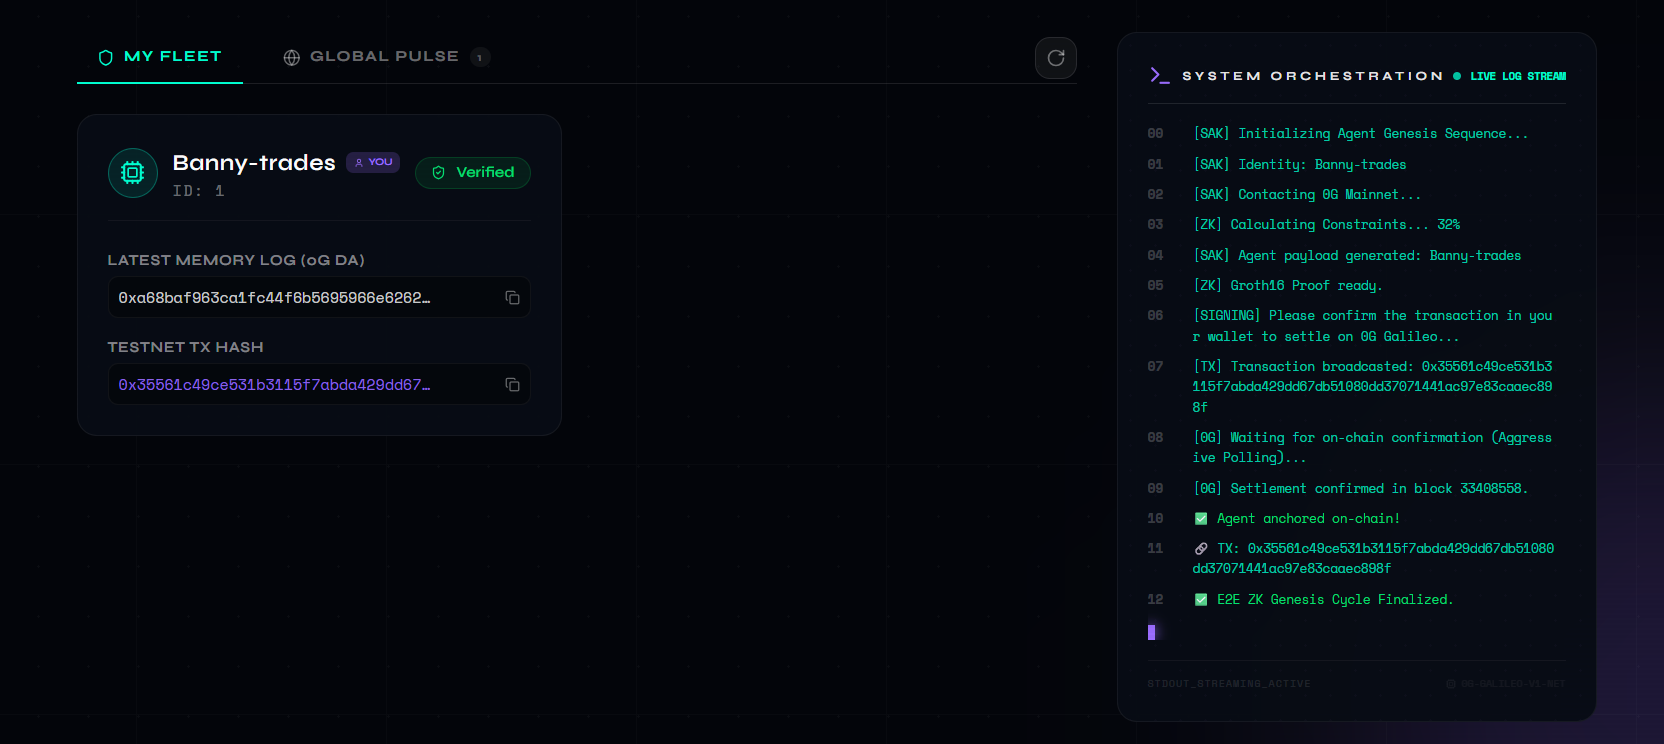Click the 'E2E ZK Genesis Cycle Finalized.' log text
This screenshot has height=744, width=1664.
[x=1335, y=600]
